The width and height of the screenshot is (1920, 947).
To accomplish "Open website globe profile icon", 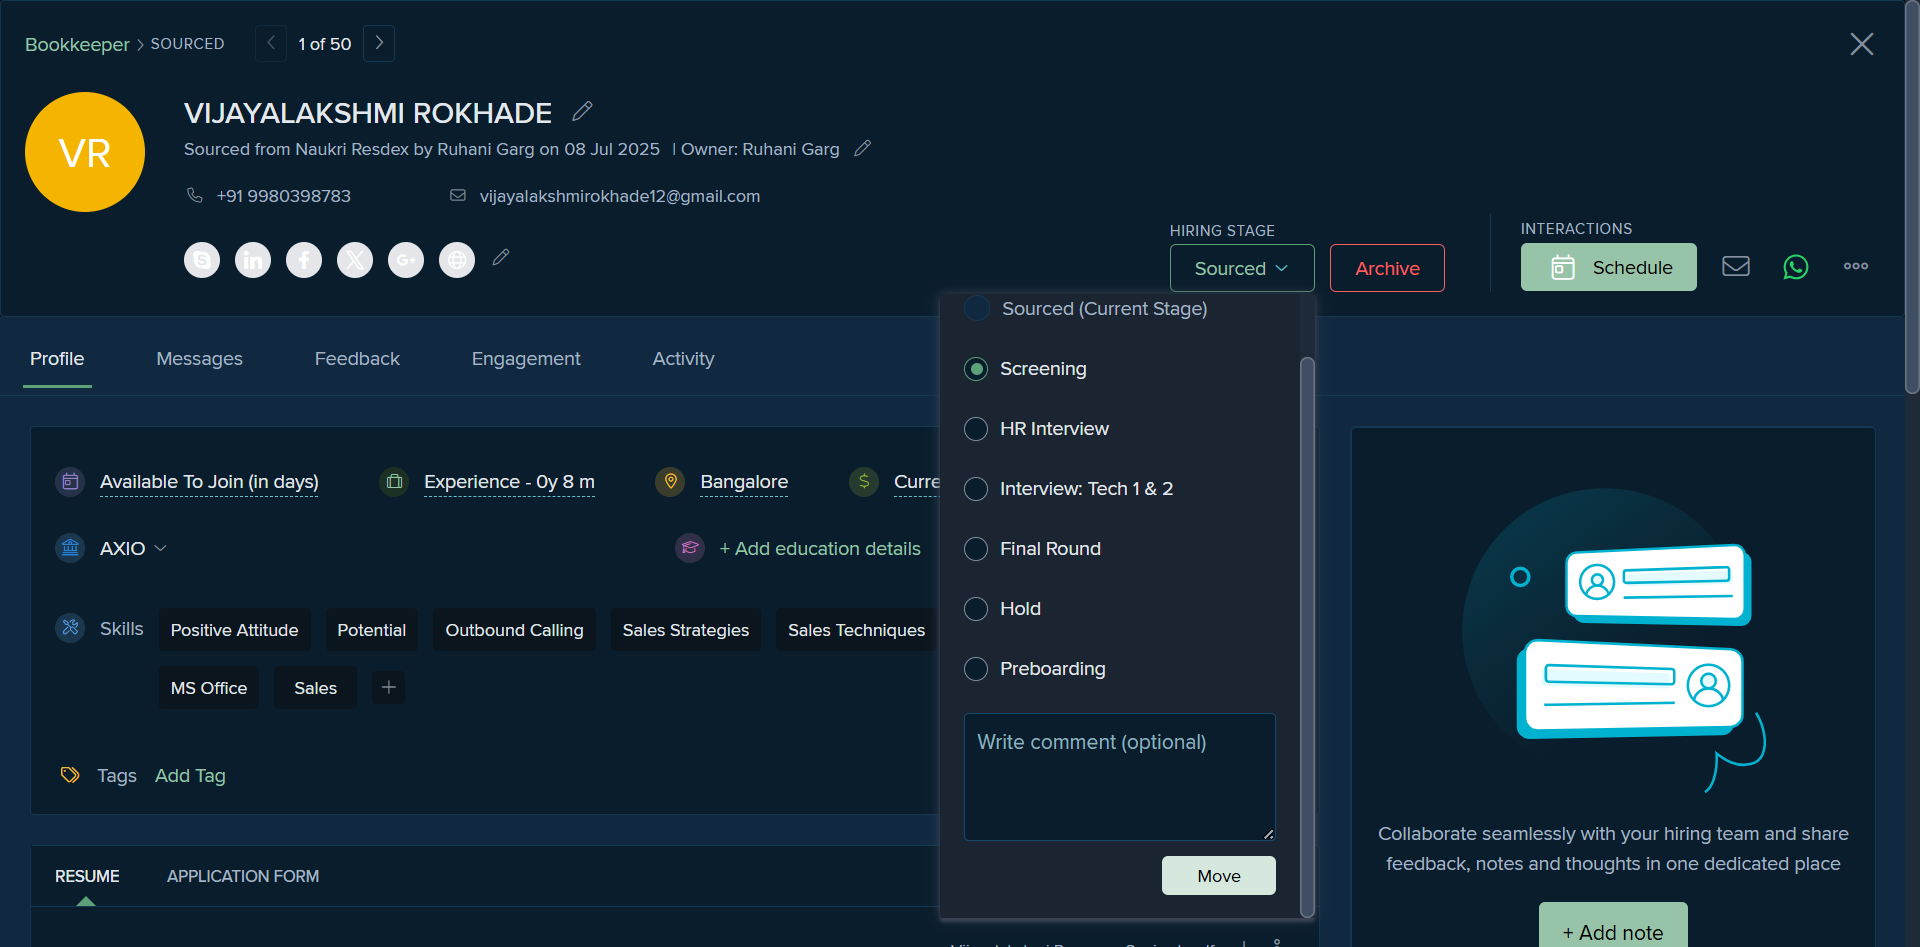I will (x=457, y=260).
